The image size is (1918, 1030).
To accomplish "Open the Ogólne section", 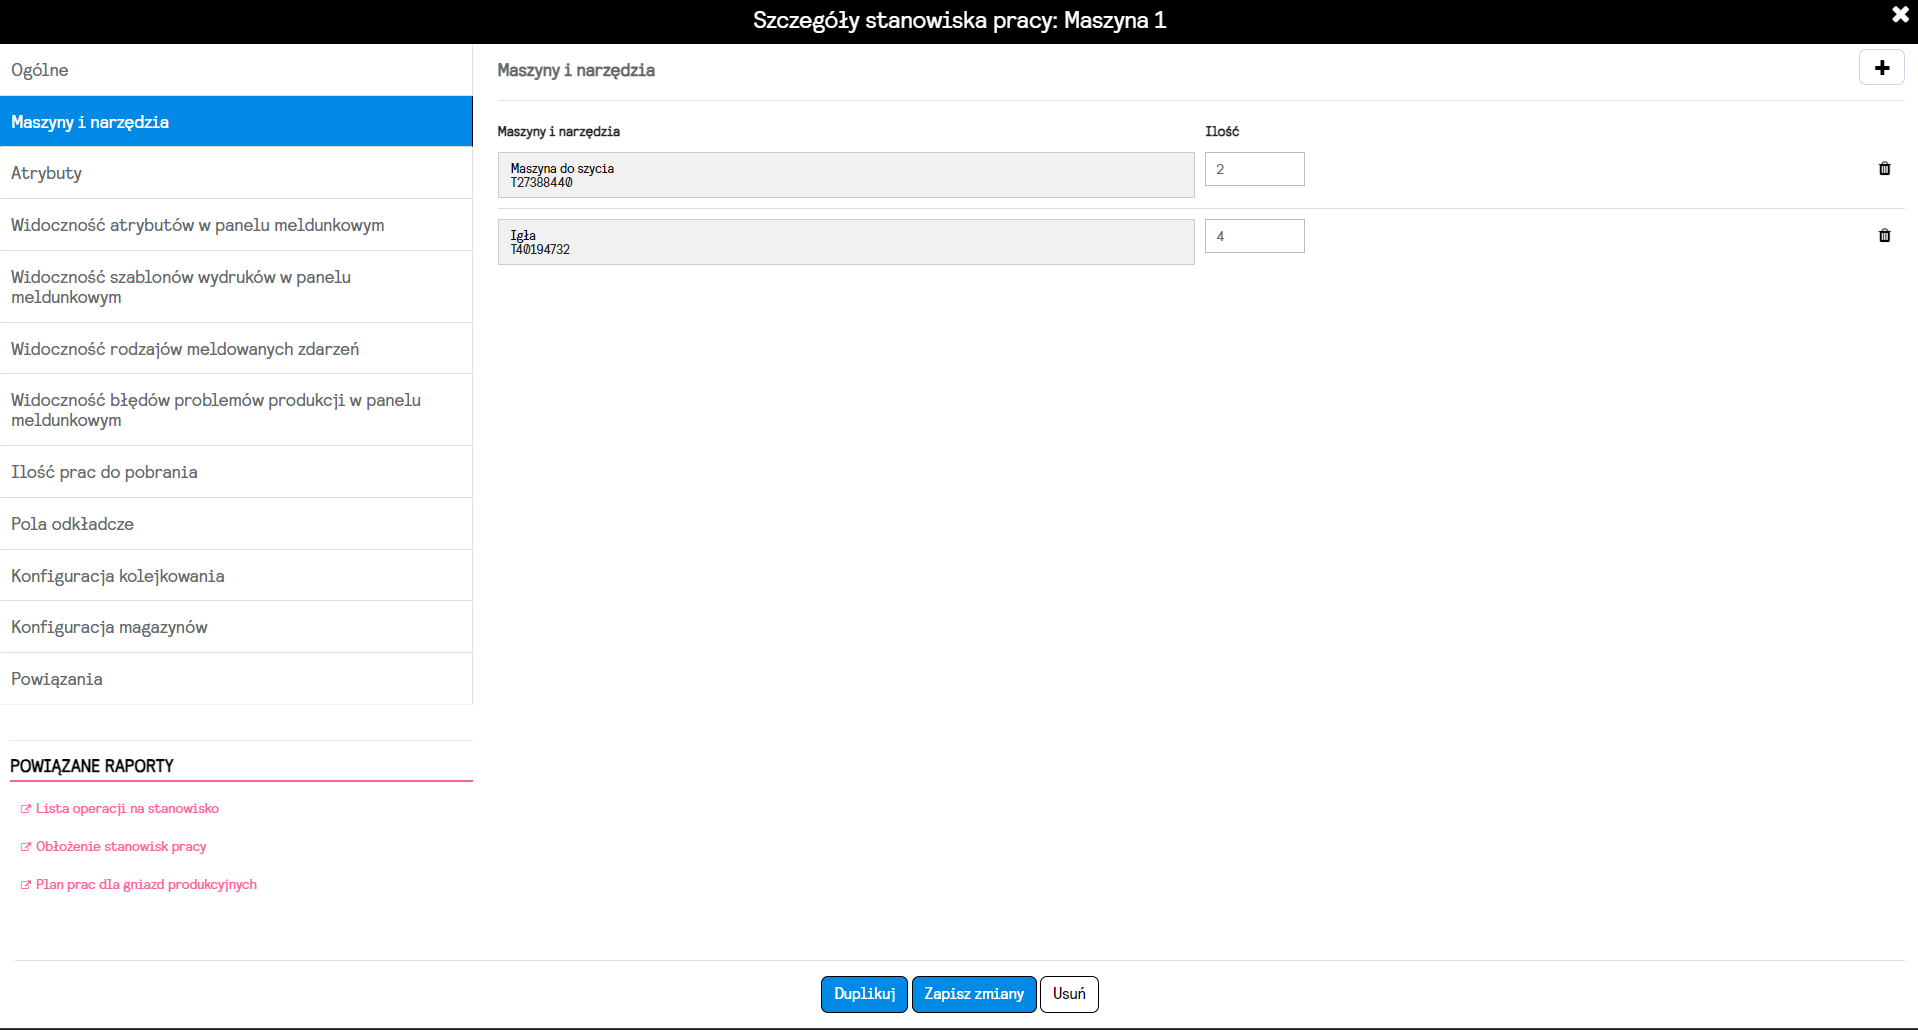I will pos(236,70).
